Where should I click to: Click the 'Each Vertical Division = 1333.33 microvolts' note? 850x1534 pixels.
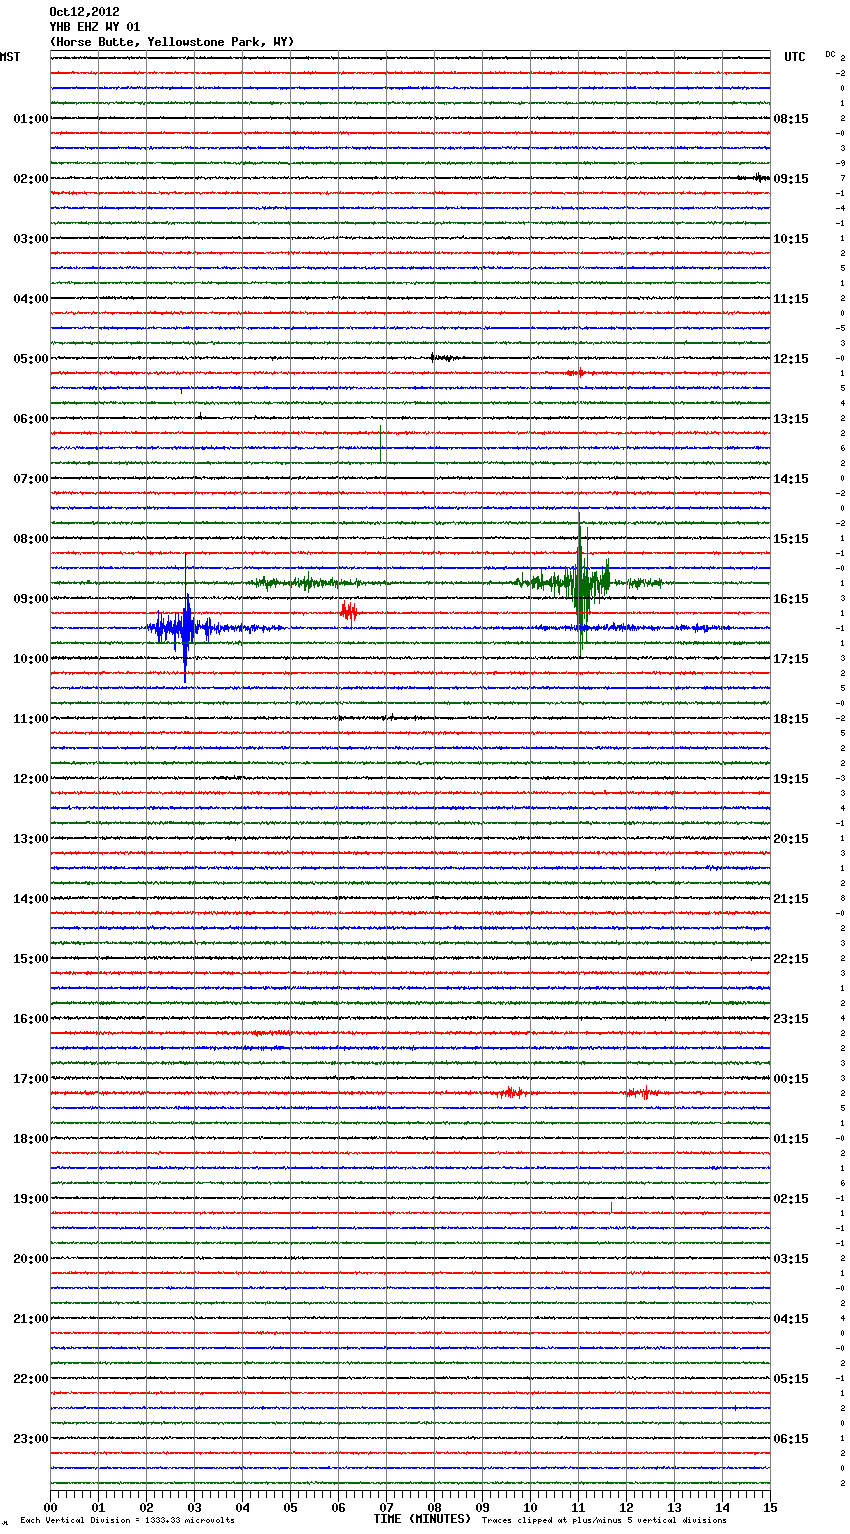[x=127, y=1521]
